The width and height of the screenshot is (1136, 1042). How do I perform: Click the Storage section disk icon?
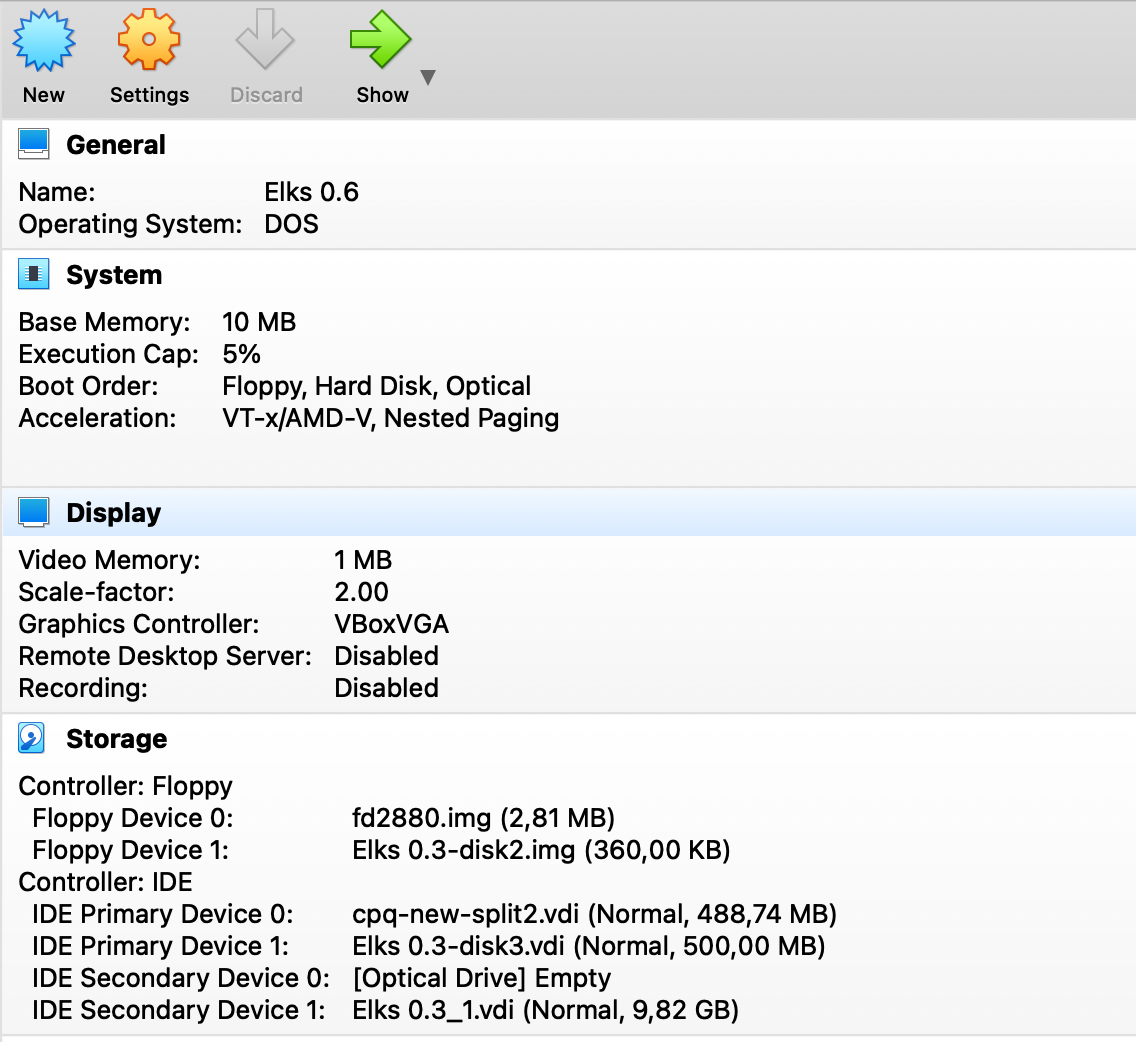point(32,738)
